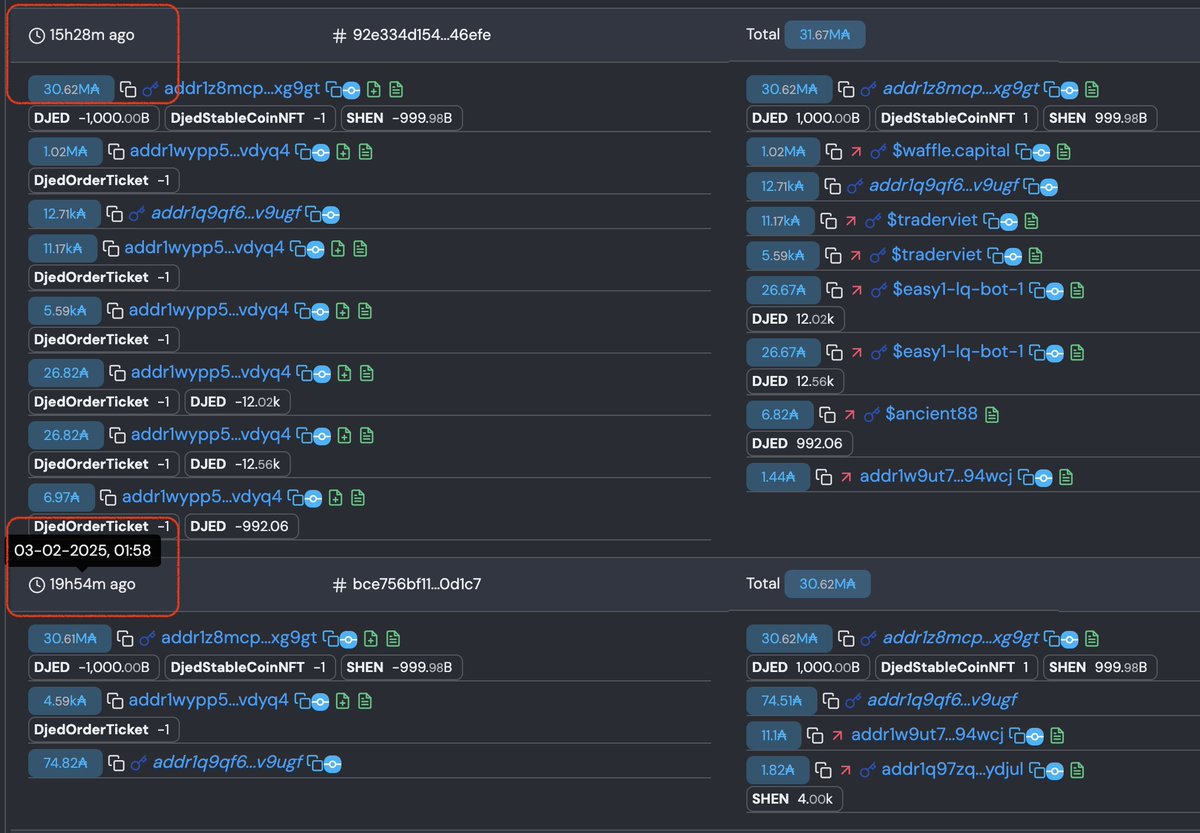Open addr1z8mcp…xg9gt link in 30.61M₳ row
Image resolution: width=1200 pixels, height=833 pixels.
239,638
